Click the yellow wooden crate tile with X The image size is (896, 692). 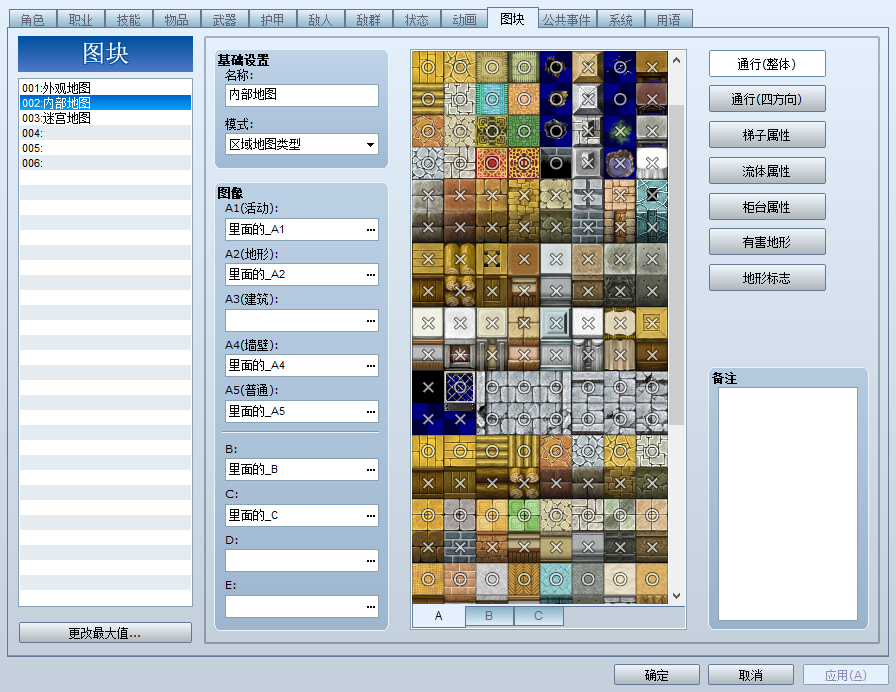651,323
